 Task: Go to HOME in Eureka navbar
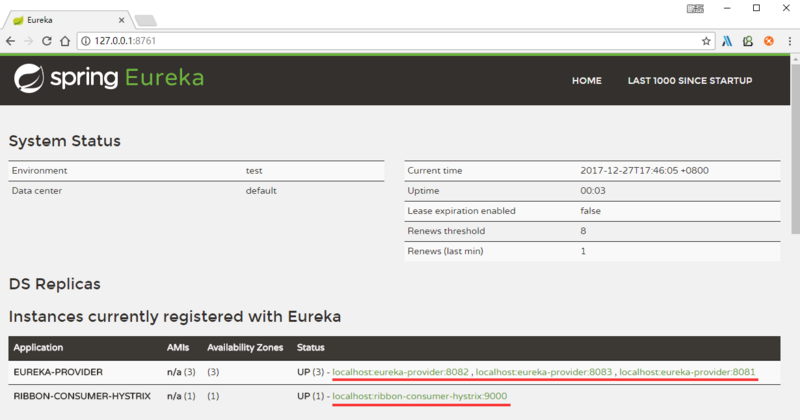pos(587,81)
